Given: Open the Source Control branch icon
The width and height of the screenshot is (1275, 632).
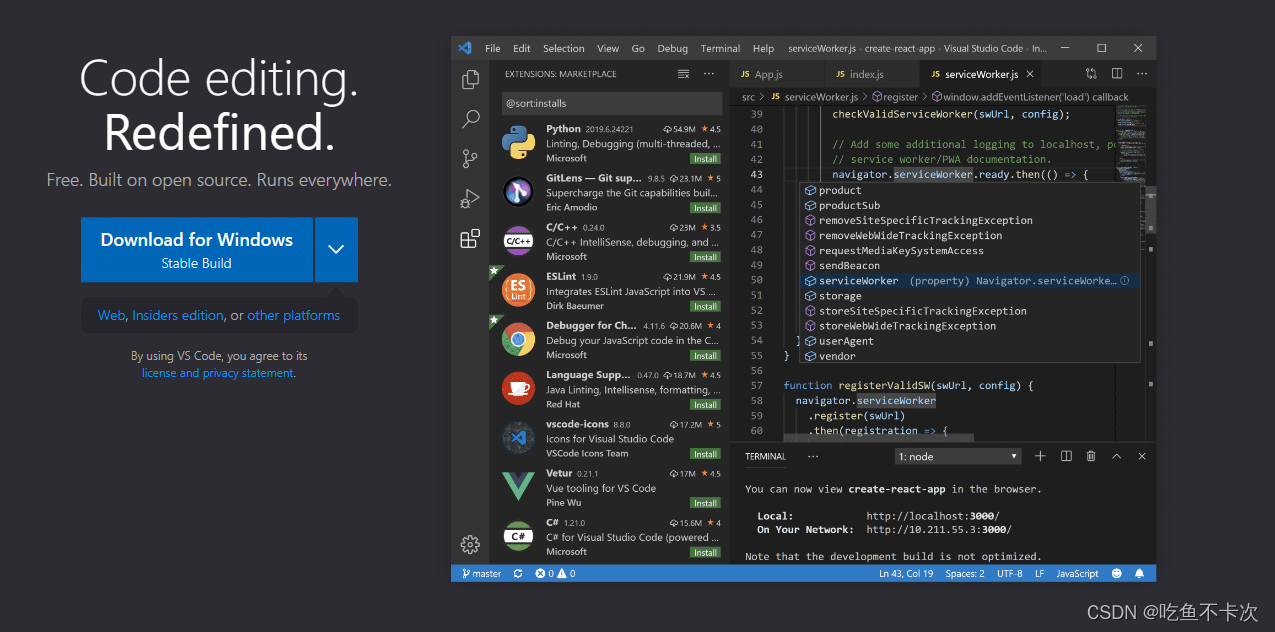Looking at the screenshot, I should [x=470, y=158].
